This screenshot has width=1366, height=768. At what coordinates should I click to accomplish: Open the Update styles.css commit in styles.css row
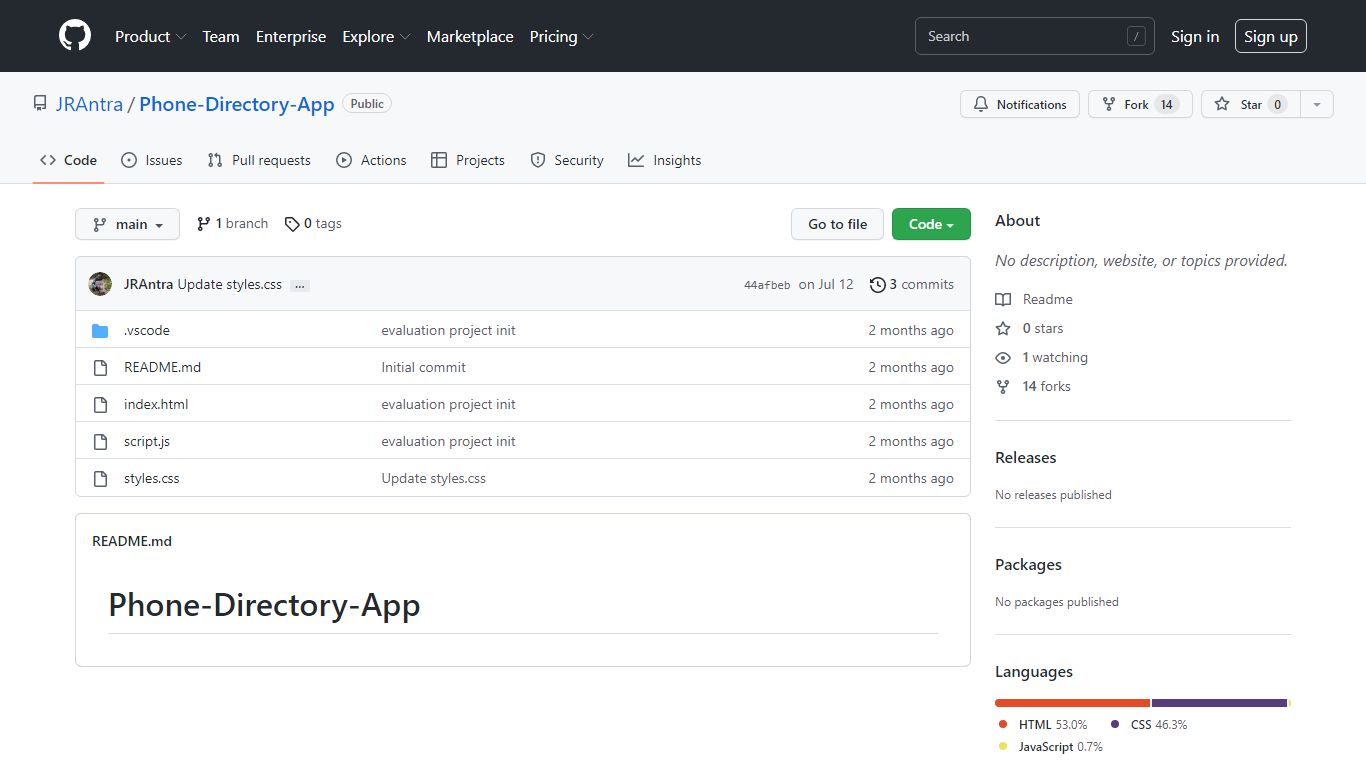pyautogui.click(x=433, y=478)
